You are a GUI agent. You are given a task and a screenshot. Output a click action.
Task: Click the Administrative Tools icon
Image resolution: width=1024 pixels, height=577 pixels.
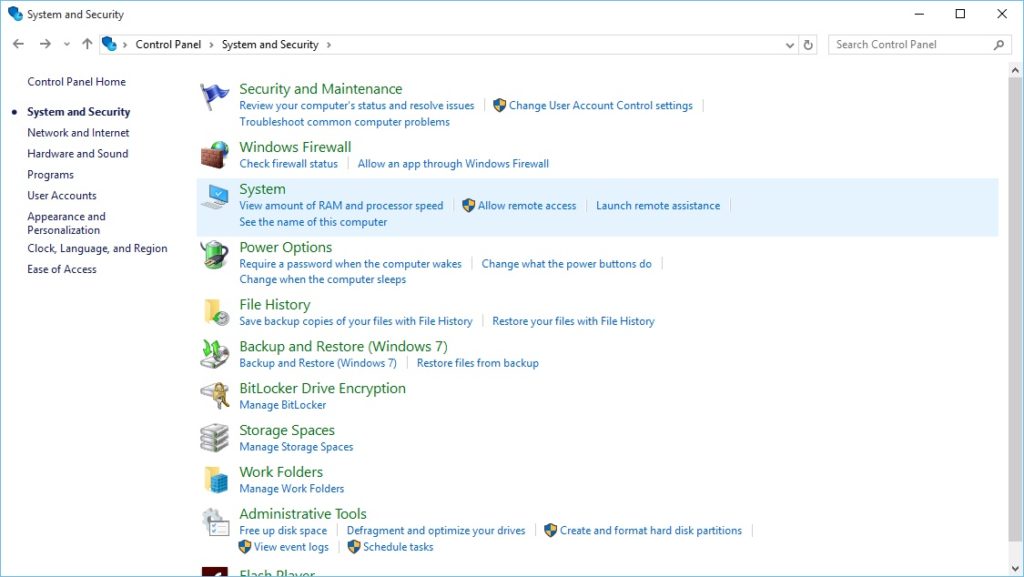pyautogui.click(x=214, y=522)
